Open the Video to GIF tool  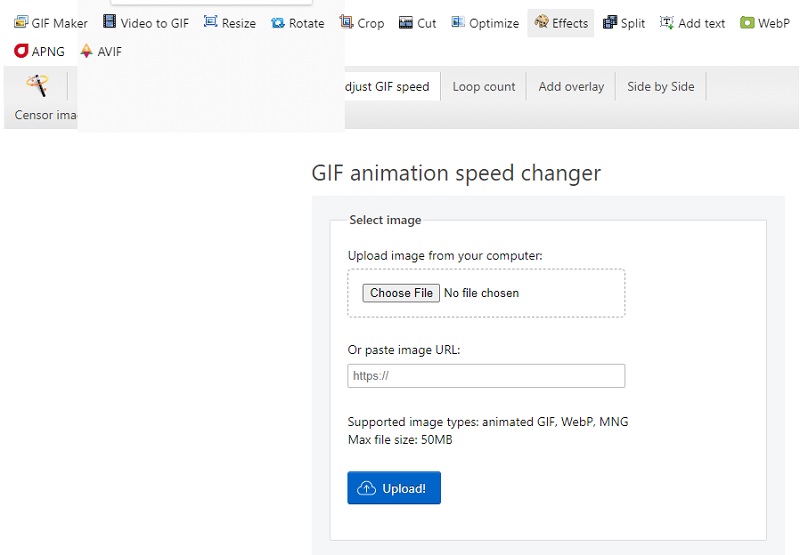(x=145, y=23)
